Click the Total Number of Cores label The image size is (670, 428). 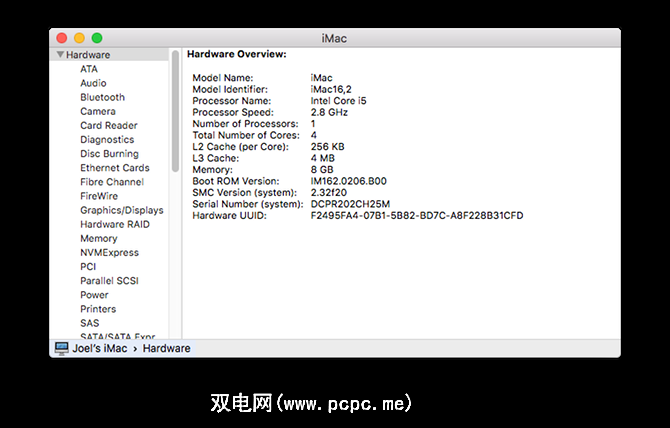246,135
